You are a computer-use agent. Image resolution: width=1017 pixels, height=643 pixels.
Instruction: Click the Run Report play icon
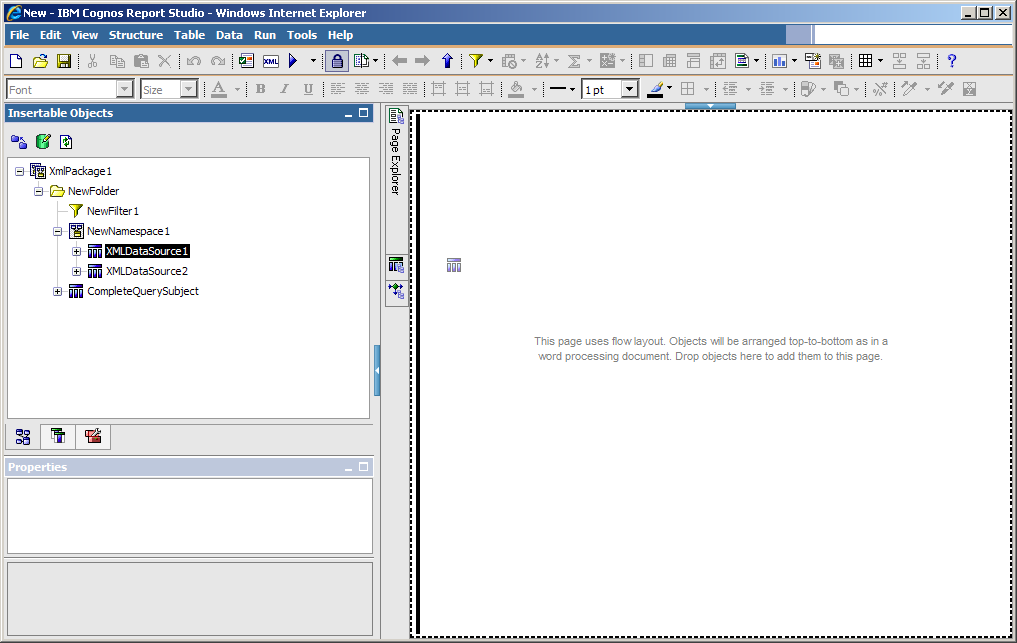pos(293,61)
